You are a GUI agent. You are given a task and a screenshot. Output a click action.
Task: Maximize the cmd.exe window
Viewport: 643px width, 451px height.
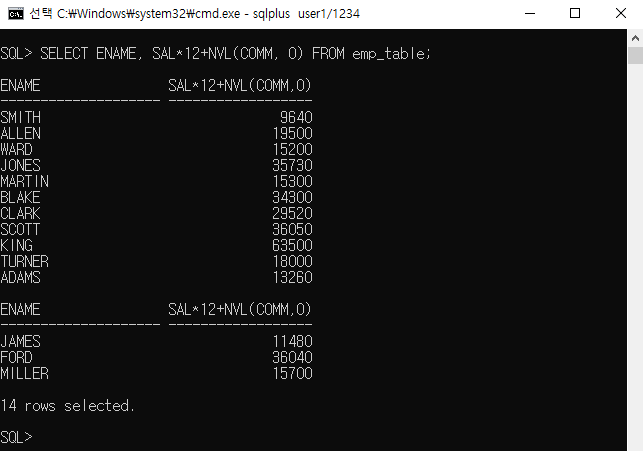pos(575,14)
